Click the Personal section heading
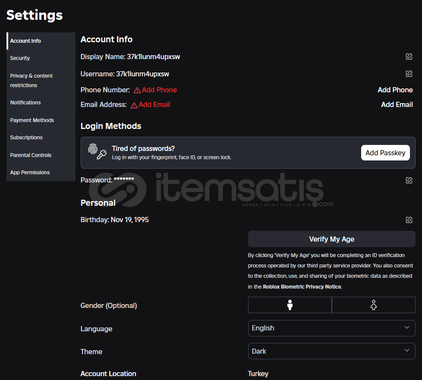Viewport: 422px width, 380px height. 98,203
